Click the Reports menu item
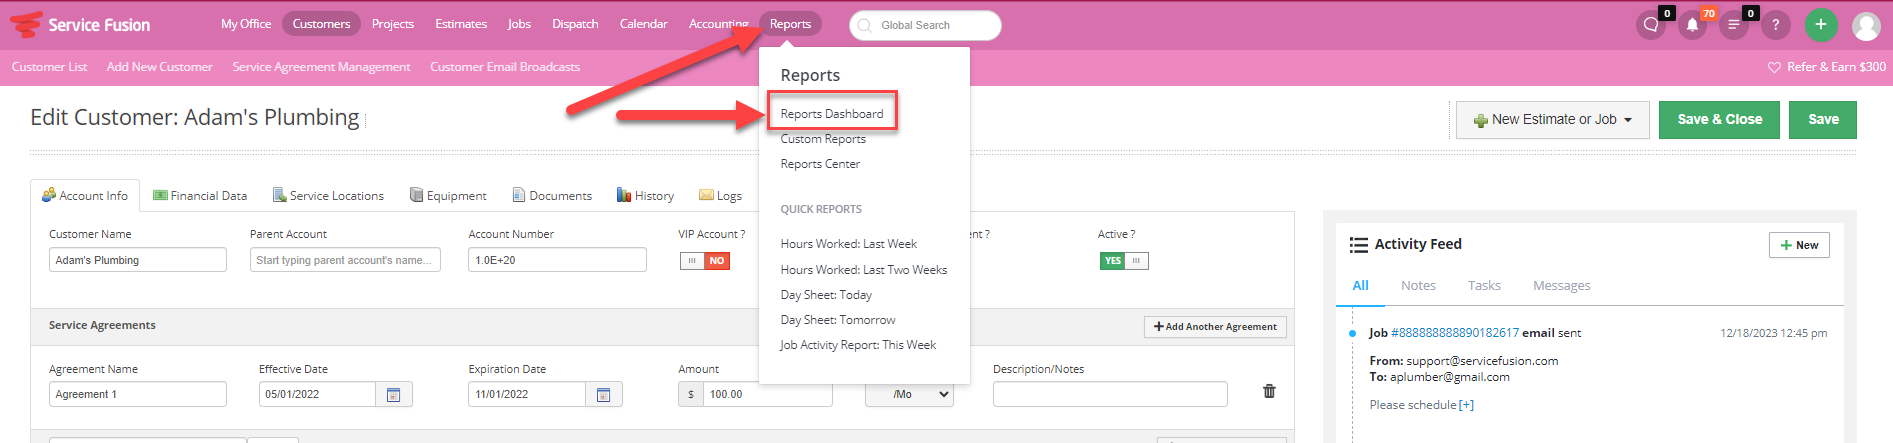1893x443 pixels. click(x=790, y=24)
